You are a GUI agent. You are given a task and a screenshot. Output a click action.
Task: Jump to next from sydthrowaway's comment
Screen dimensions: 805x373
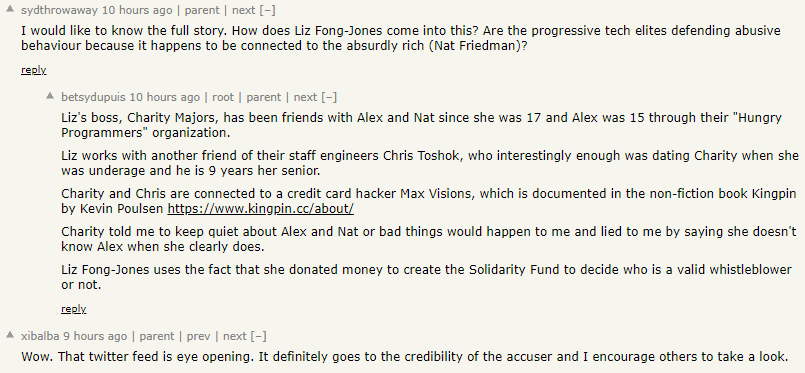click(x=244, y=10)
